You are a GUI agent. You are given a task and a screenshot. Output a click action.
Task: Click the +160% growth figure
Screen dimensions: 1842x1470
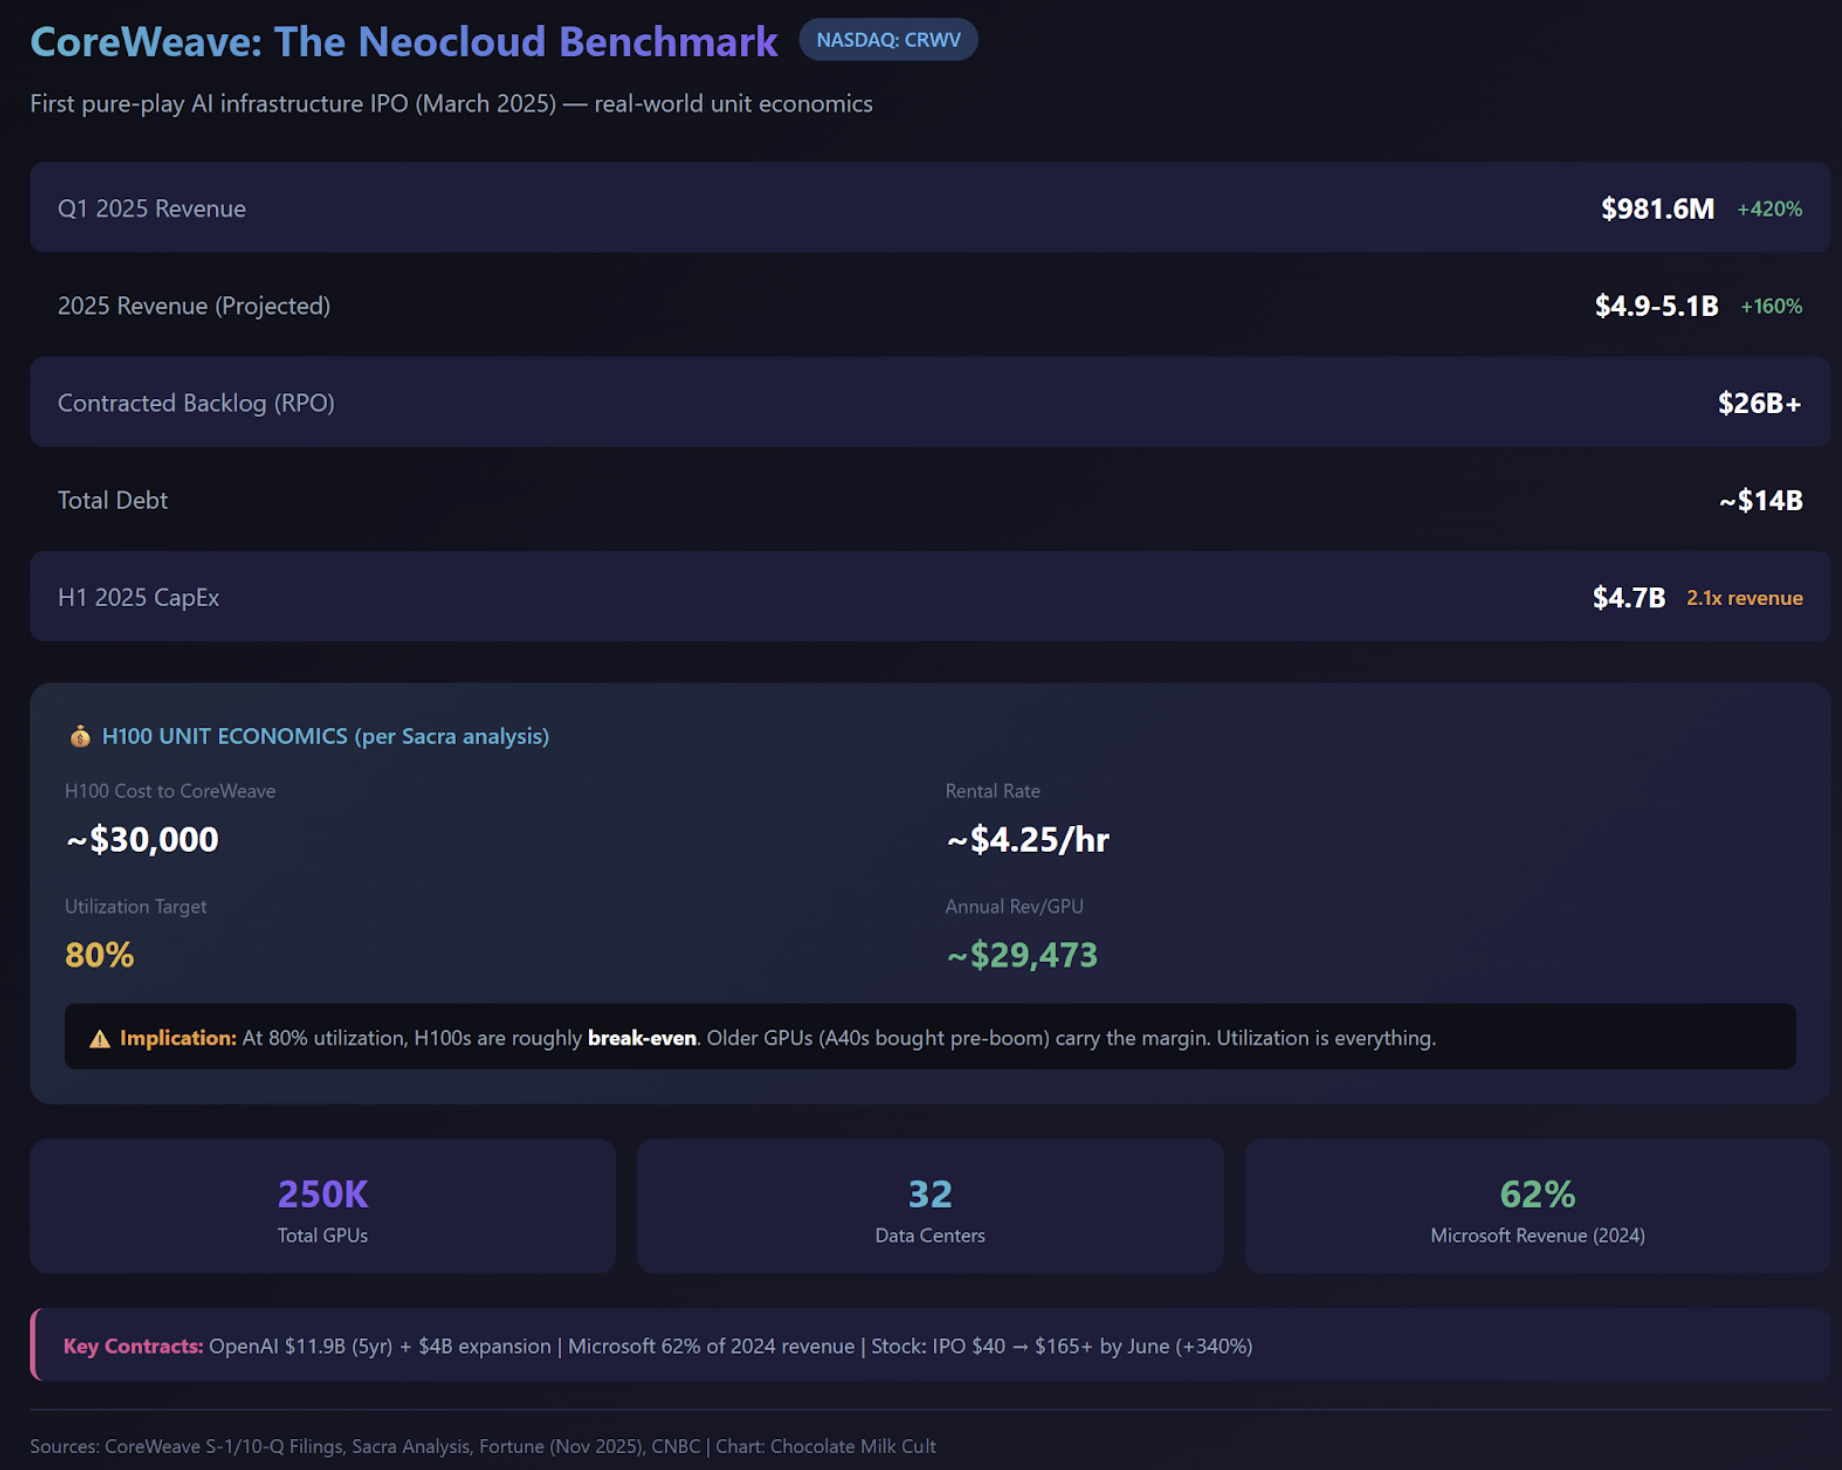tap(1771, 306)
